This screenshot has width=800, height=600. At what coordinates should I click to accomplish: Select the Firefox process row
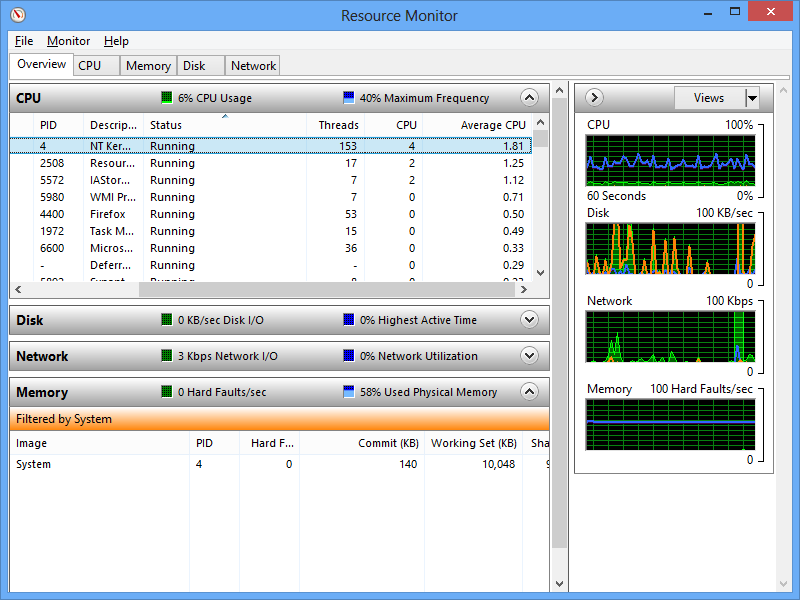coord(270,214)
